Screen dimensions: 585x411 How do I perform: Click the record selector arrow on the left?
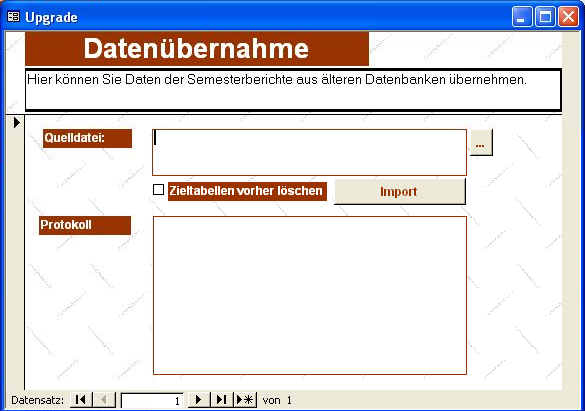tap(16, 122)
